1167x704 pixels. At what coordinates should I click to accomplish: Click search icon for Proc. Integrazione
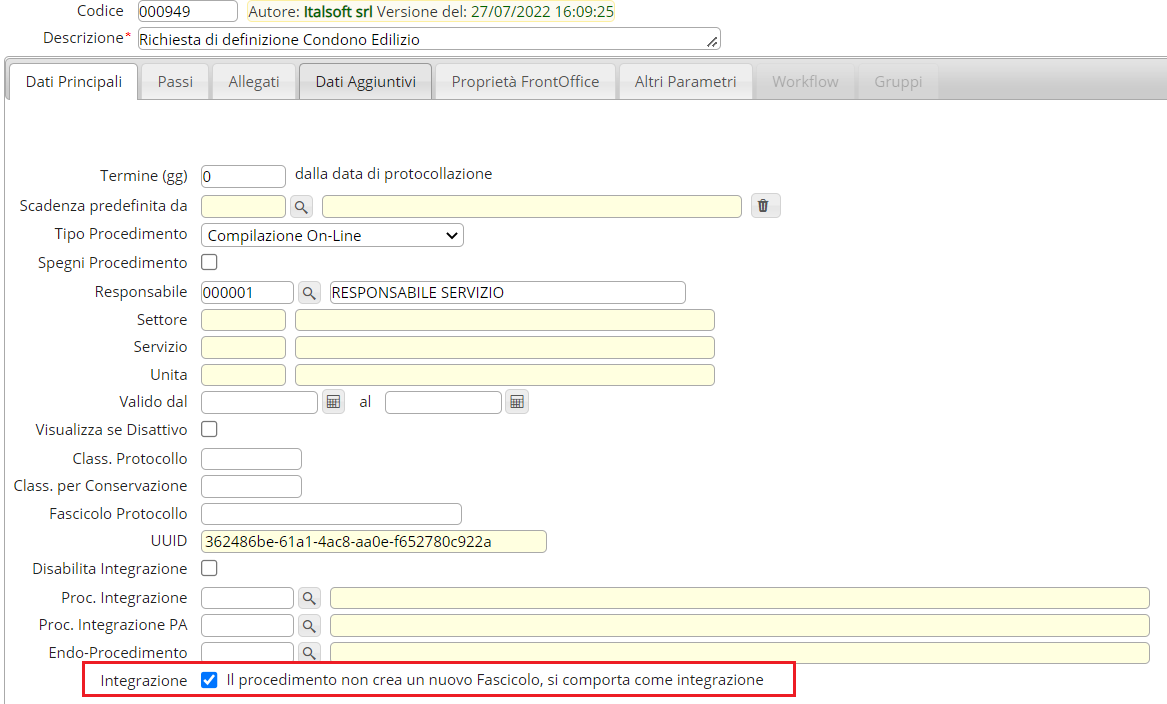[309, 598]
